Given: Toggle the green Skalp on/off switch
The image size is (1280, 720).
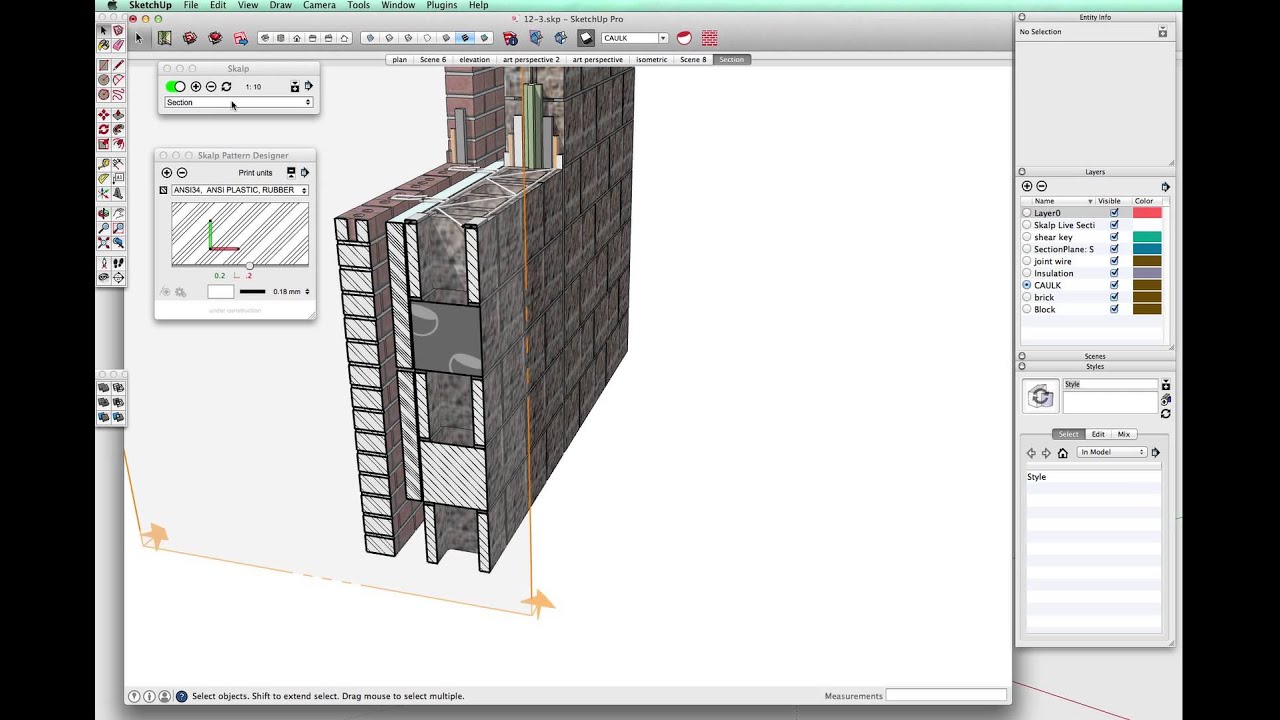Looking at the screenshot, I should [x=175, y=87].
